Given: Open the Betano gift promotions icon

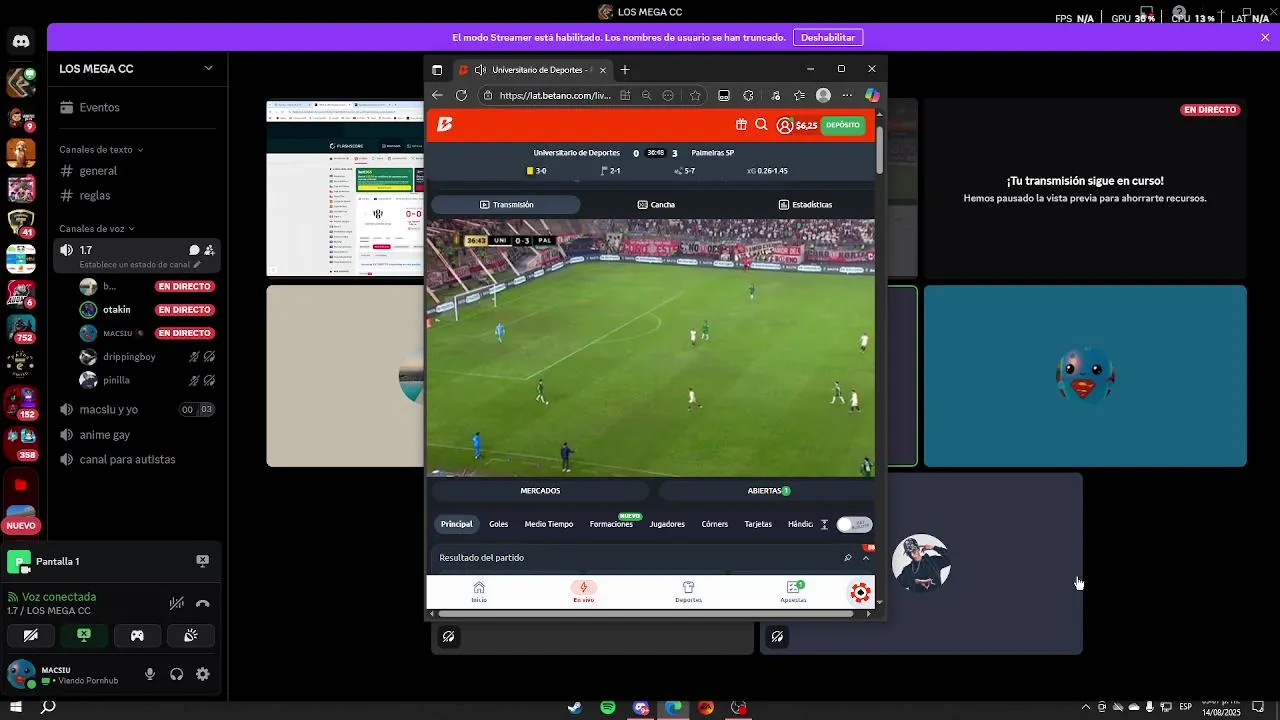Looking at the screenshot, I should click(741, 125).
